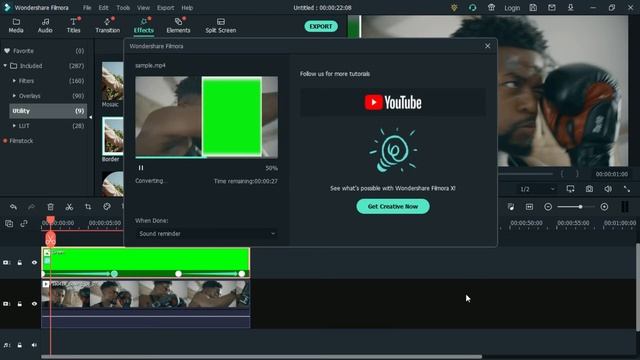This screenshot has width=640, height=360.
Task: Open the View menu
Action: pos(143,8)
